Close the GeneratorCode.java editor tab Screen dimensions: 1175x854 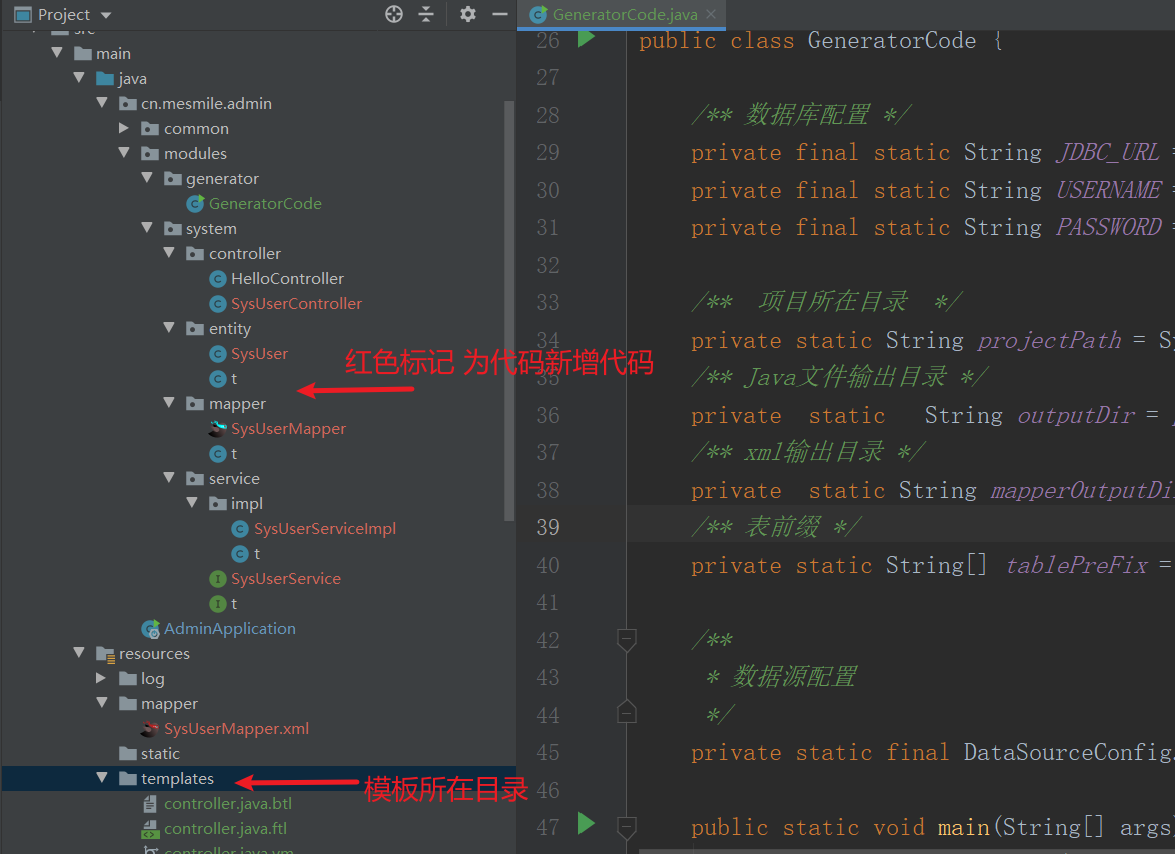click(x=711, y=15)
